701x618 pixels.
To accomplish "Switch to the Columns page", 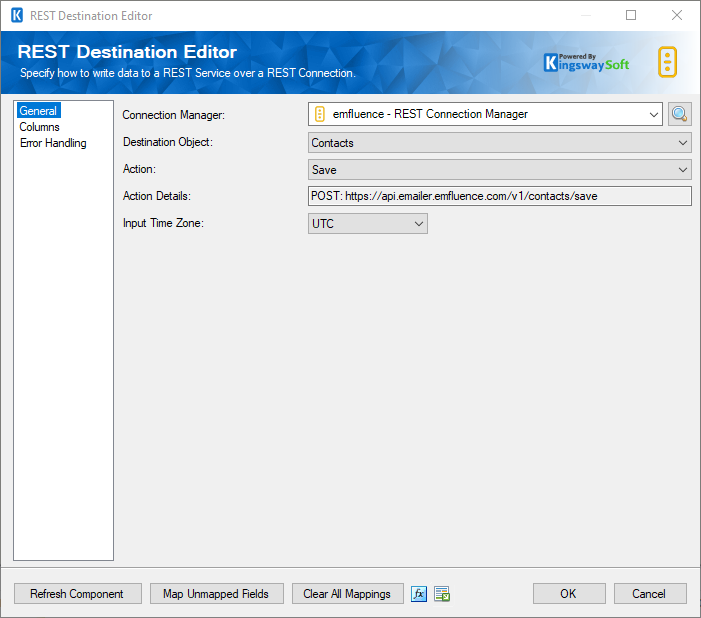I will tap(39, 127).
